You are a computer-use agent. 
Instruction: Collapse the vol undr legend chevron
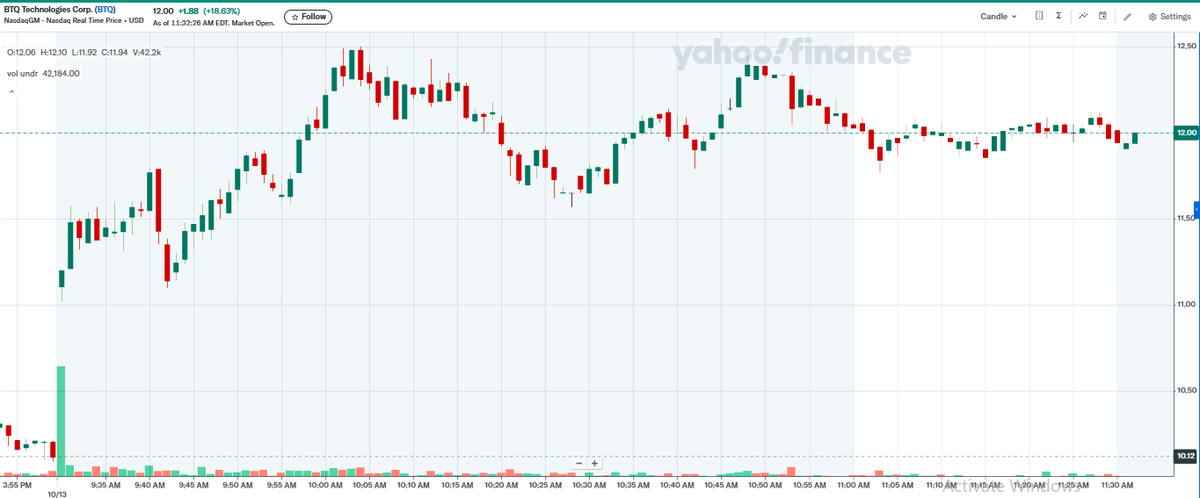pyautogui.click(x=12, y=91)
